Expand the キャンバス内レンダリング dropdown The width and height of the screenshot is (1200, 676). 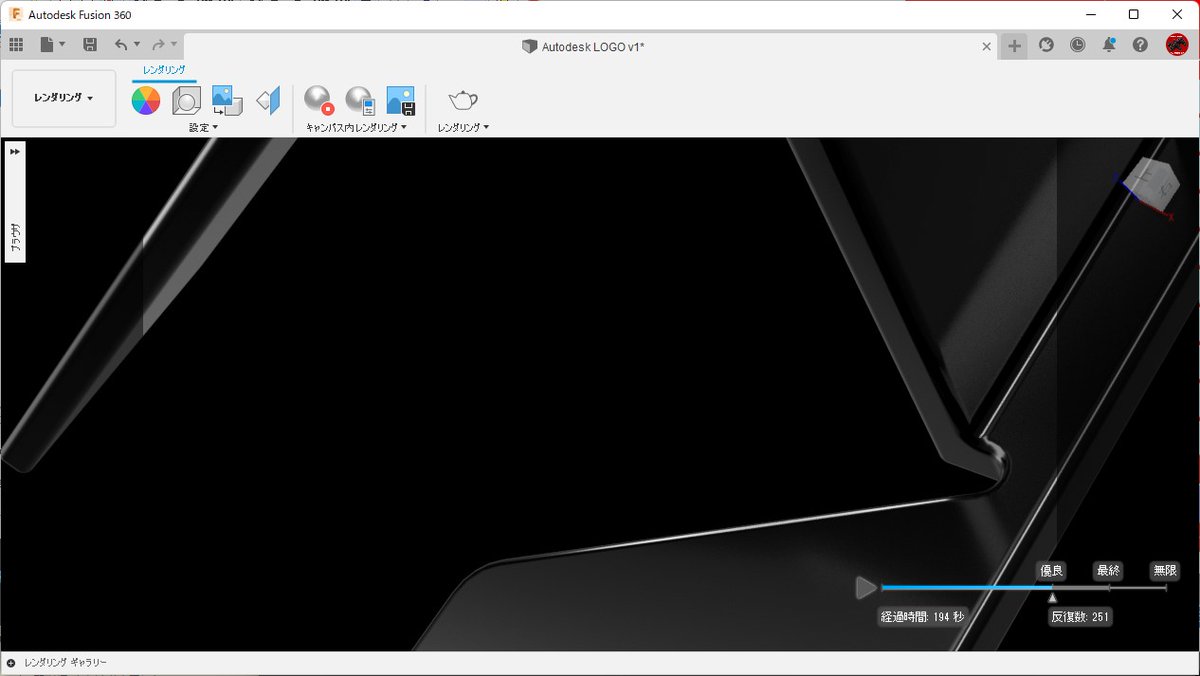point(356,127)
